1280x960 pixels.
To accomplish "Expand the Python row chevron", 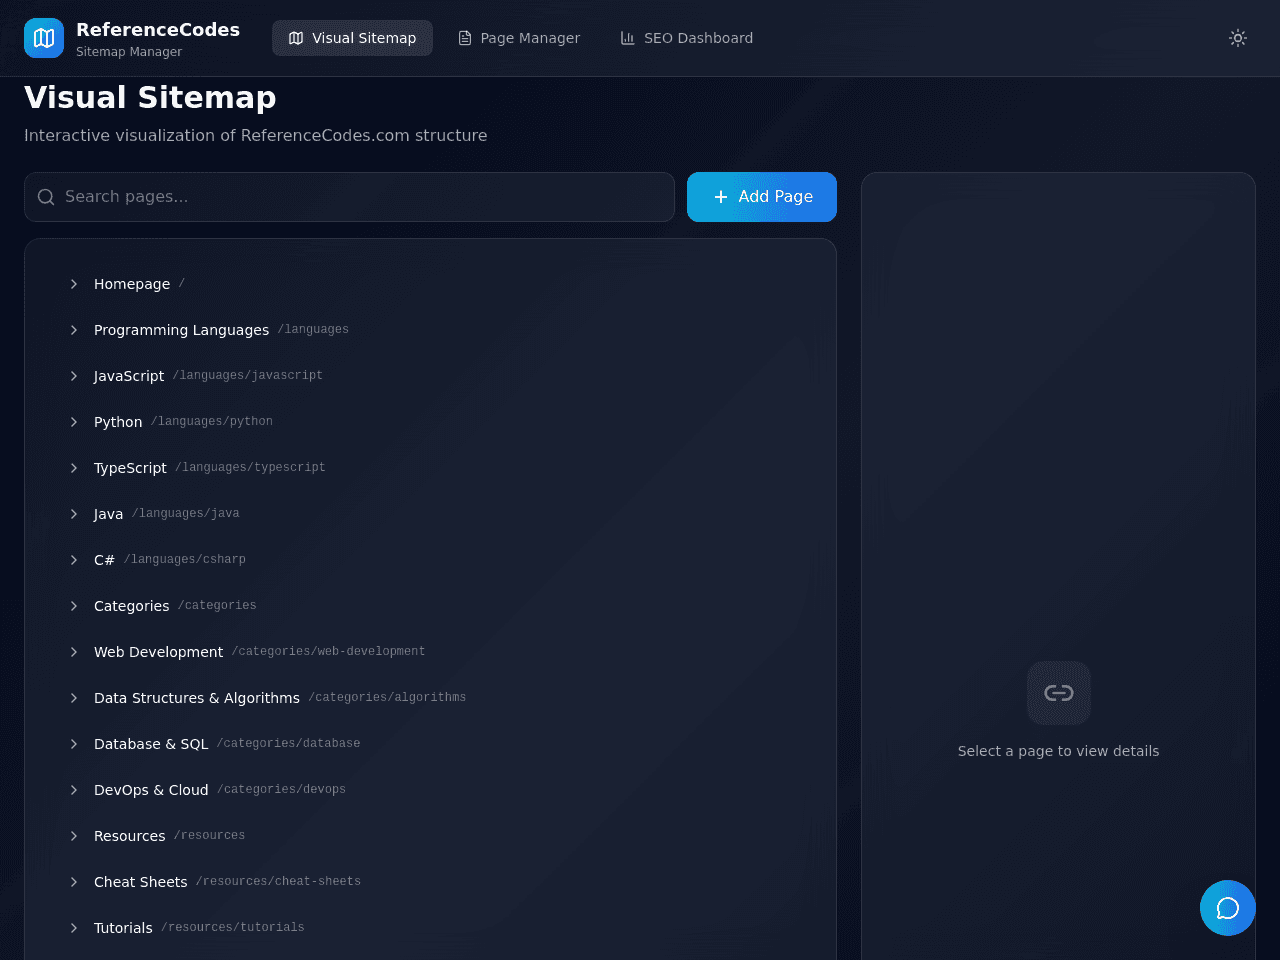I will 74,422.
